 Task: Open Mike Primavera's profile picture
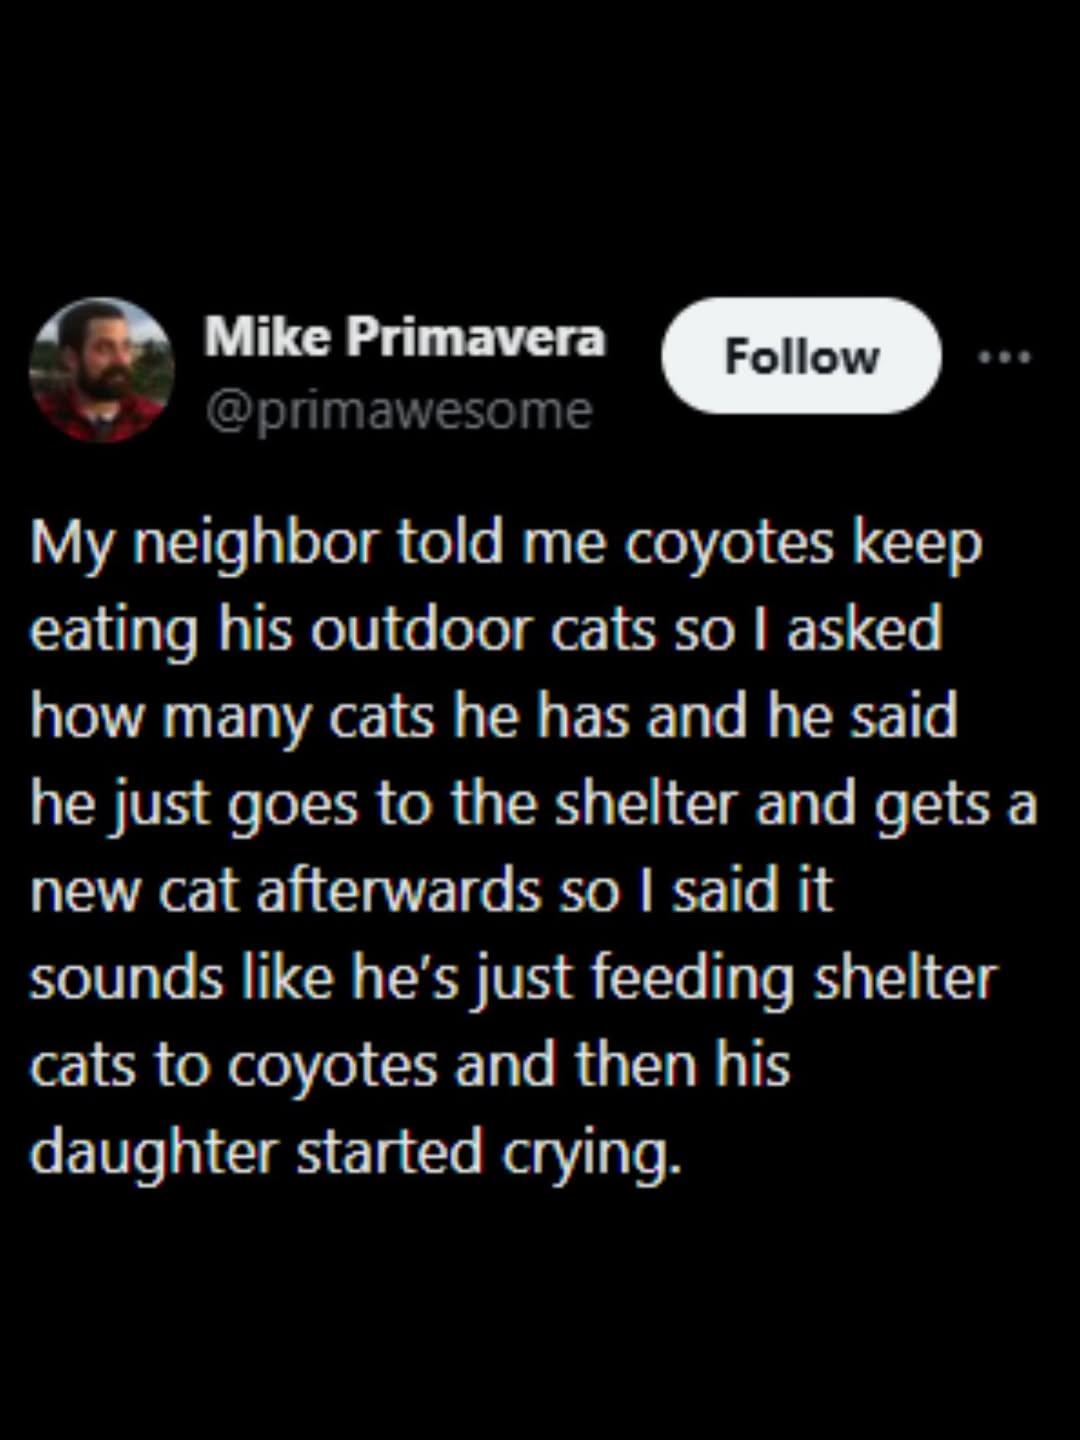(x=101, y=370)
